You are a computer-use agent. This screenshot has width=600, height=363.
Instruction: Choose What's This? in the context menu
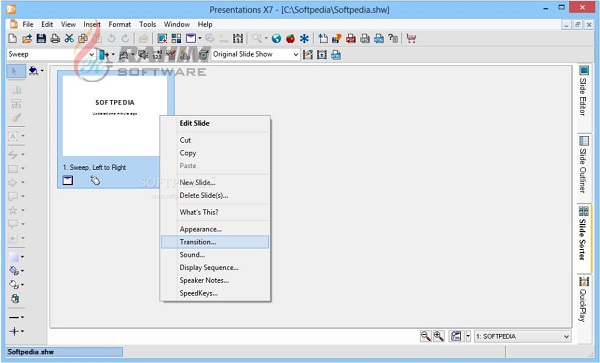coord(215,212)
